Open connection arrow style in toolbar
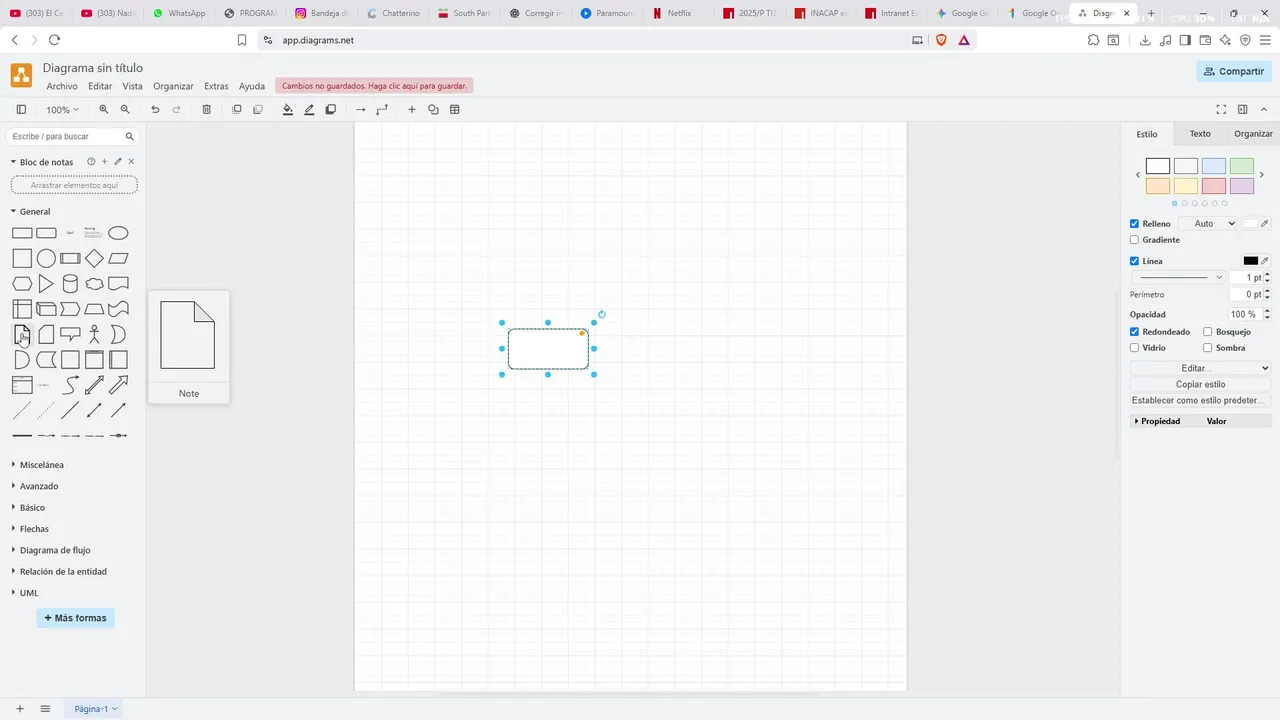The width and height of the screenshot is (1280, 720). point(361,110)
